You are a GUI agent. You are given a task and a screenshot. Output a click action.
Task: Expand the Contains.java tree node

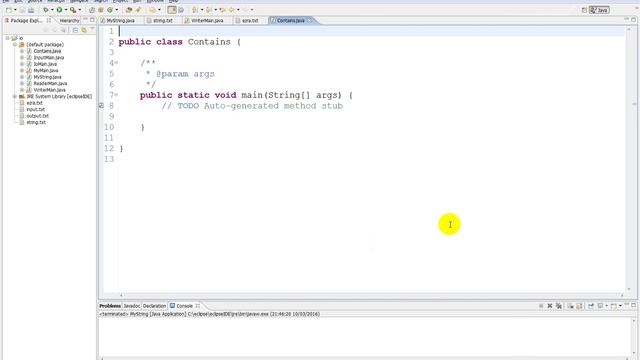click(22, 51)
